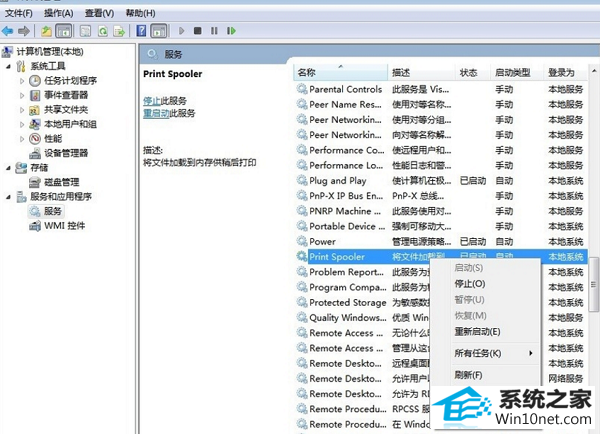Click the Up one level folder icon
Screen dimensions: 600x434
point(46,31)
